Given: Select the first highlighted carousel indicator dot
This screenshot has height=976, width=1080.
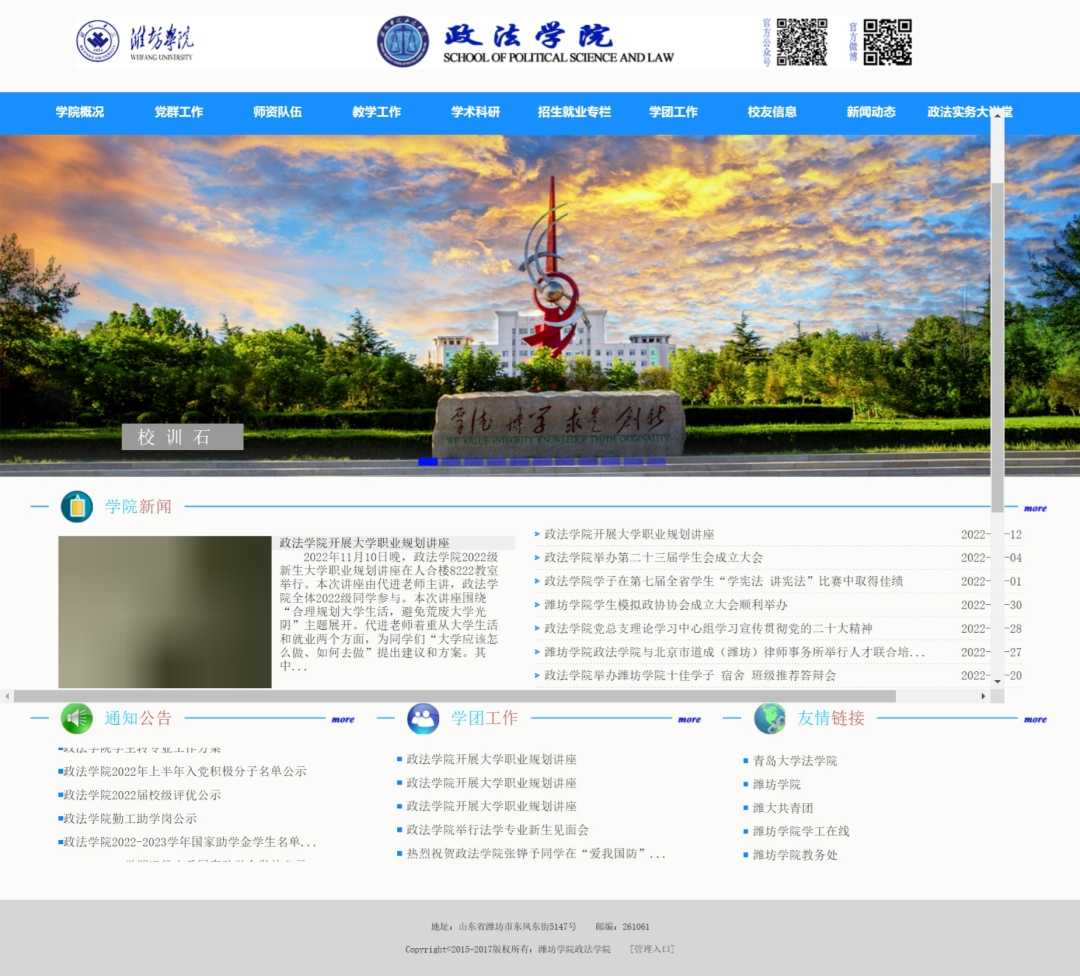Looking at the screenshot, I should (x=428, y=462).
